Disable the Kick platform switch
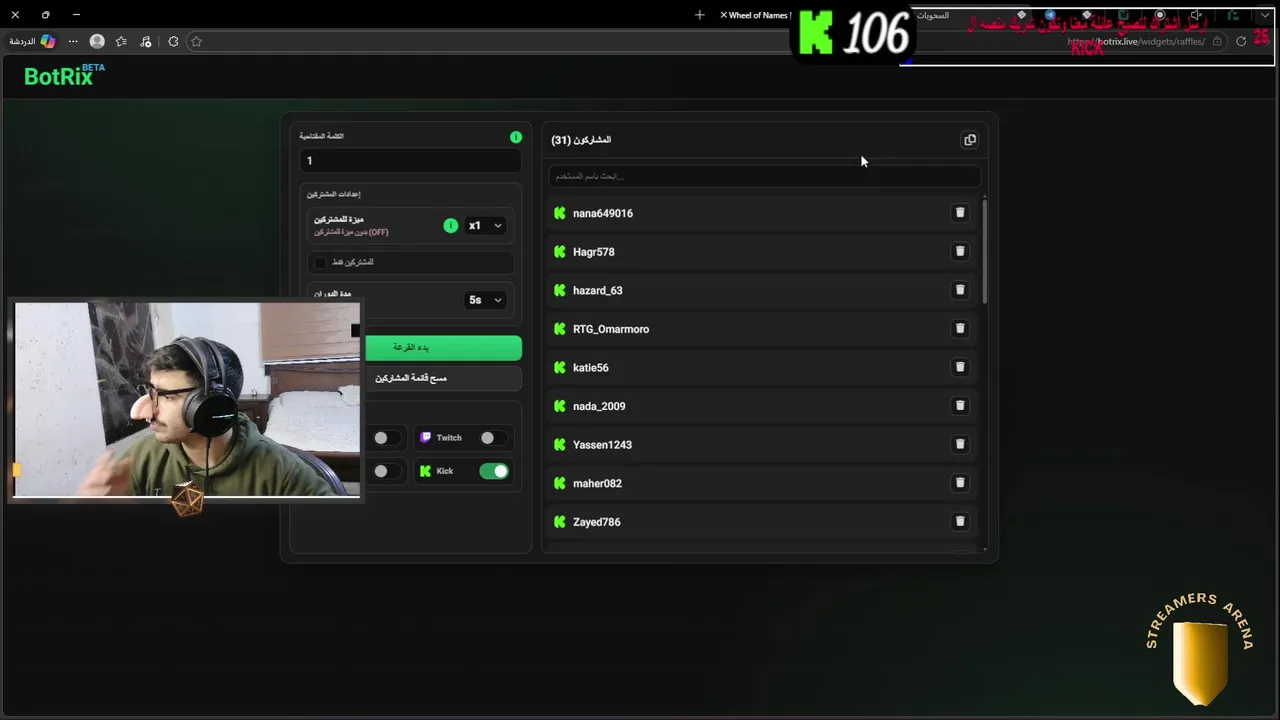The height and width of the screenshot is (720, 1280). pyautogui.click(x=494, y=471)
